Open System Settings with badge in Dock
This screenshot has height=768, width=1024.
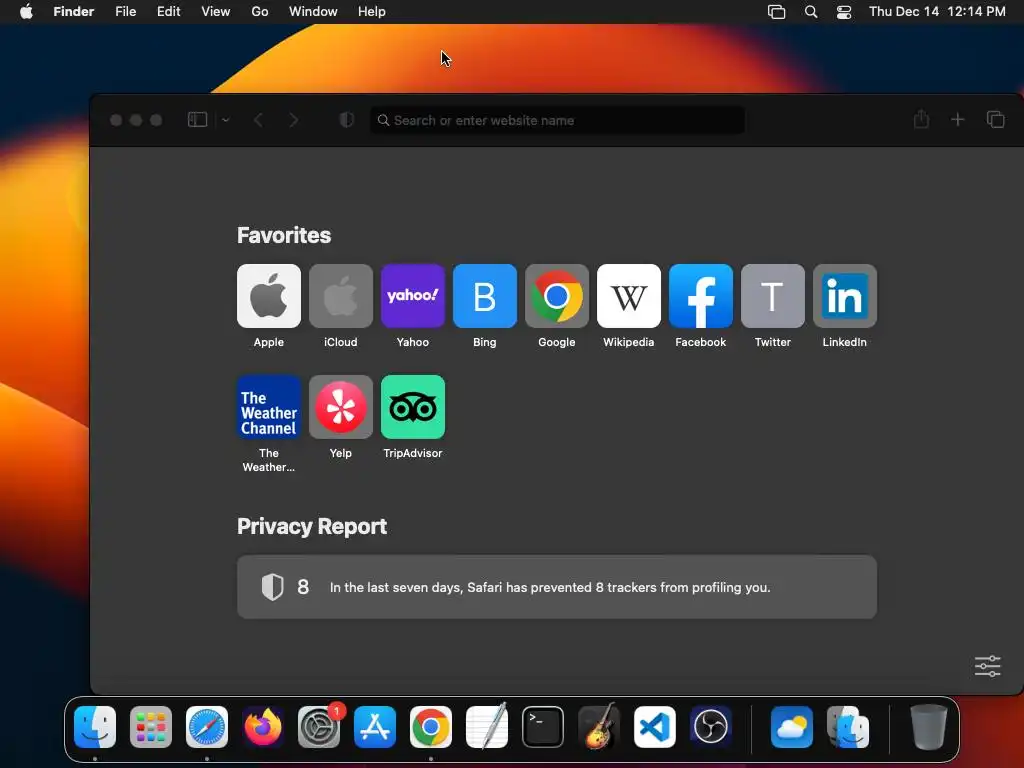319,727
